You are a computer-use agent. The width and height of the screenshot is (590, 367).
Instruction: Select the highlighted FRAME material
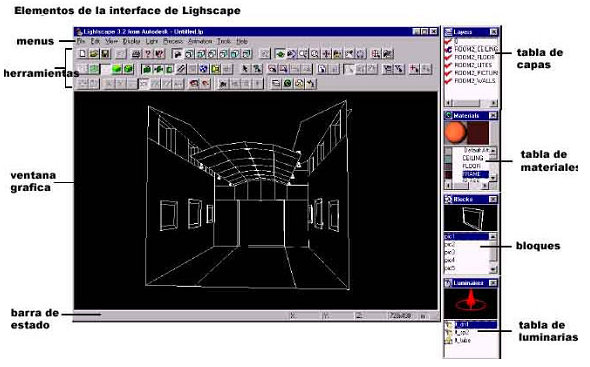coord(475,174)
